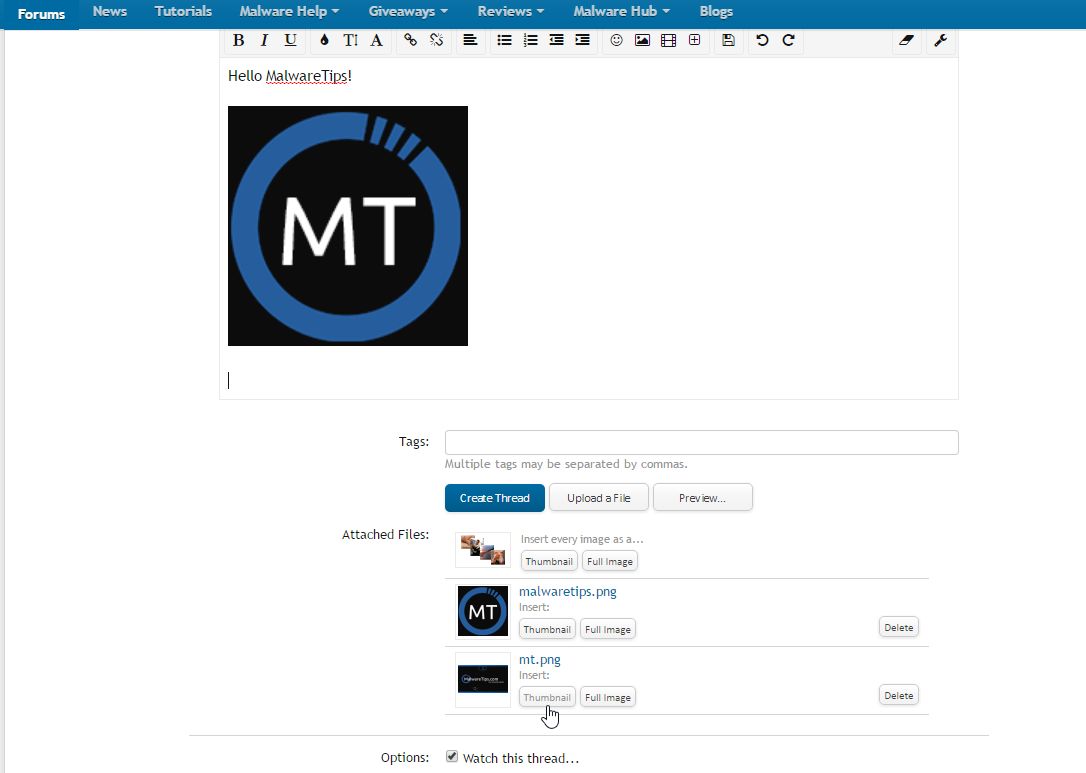
Task: Remove link with the unlink icon
Action: point(436,40)
